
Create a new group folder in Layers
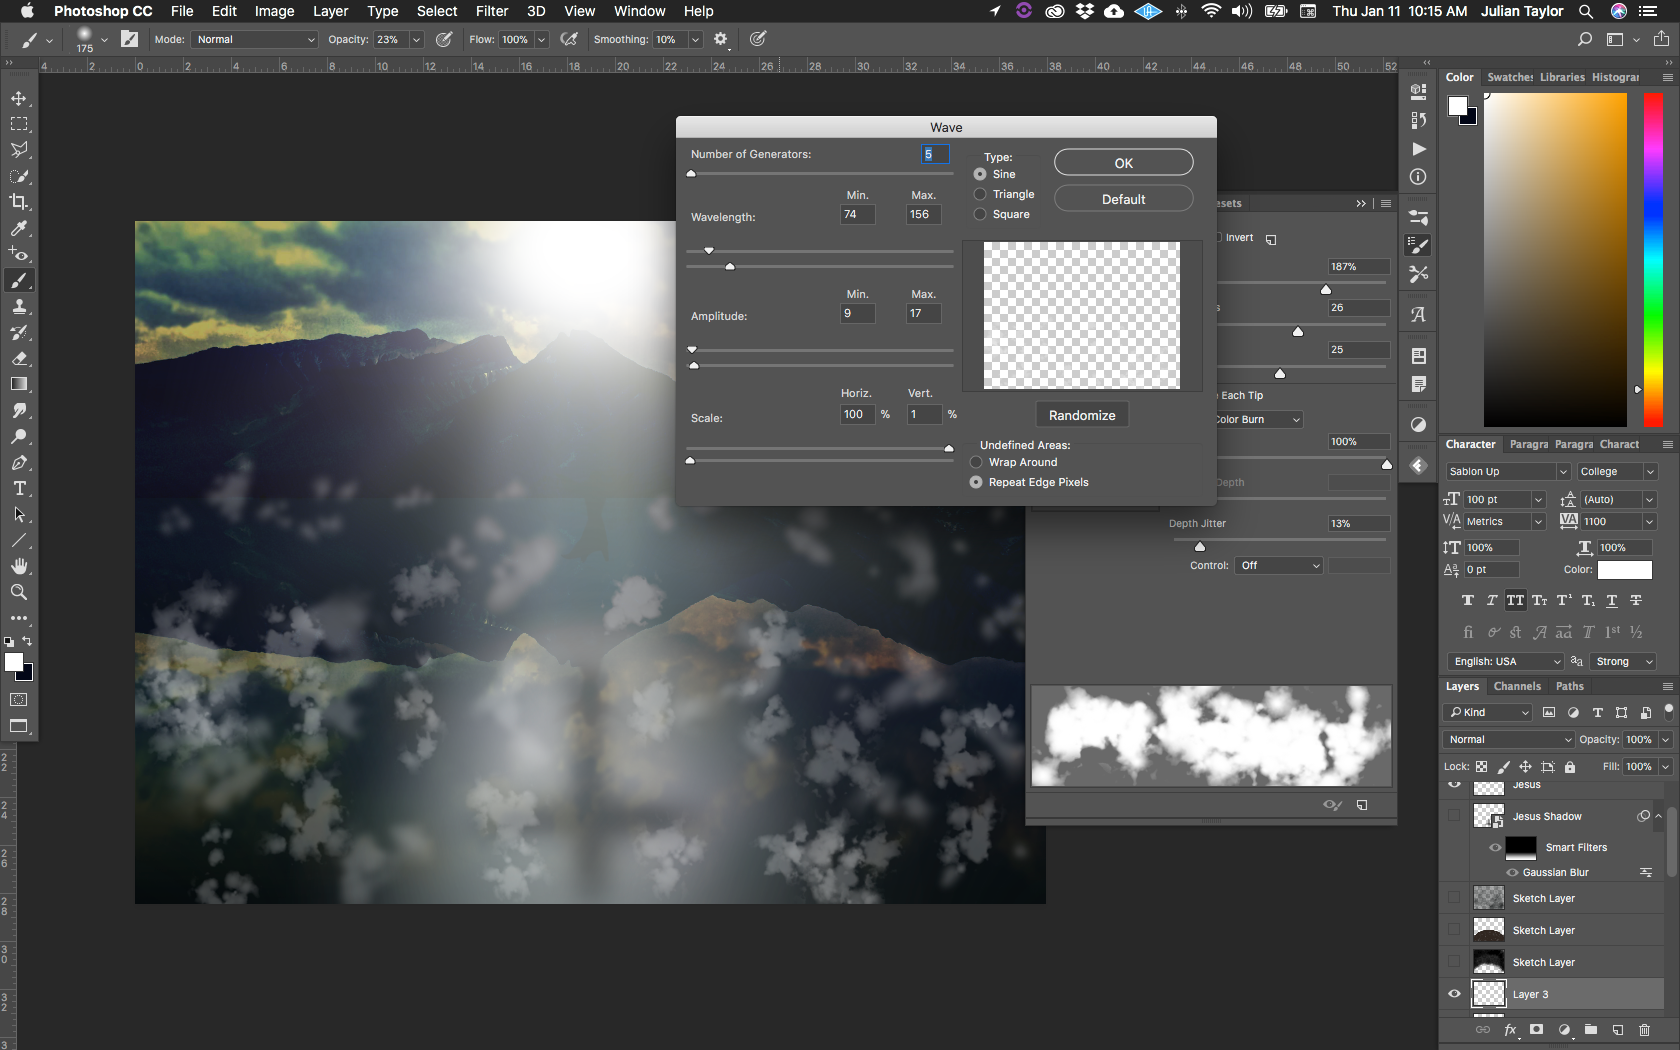pyautogui.click(x=1591, y=1029)
